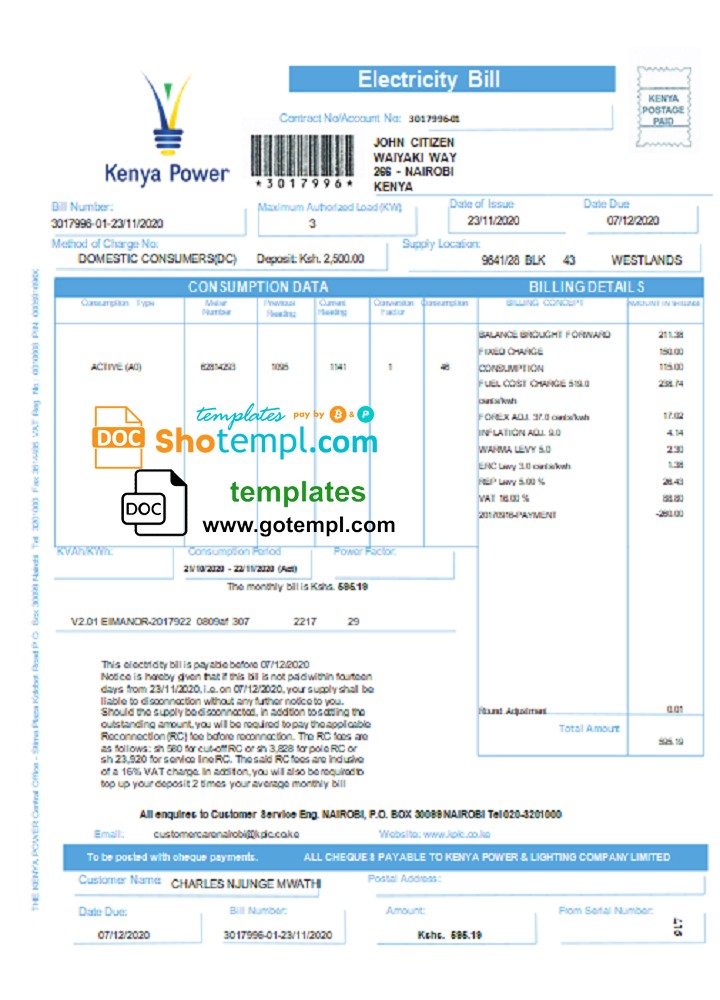Click the INFLATION ADJ. billing row
The width and height of the screenshot is (720, 1000).
tap(581, 433)
